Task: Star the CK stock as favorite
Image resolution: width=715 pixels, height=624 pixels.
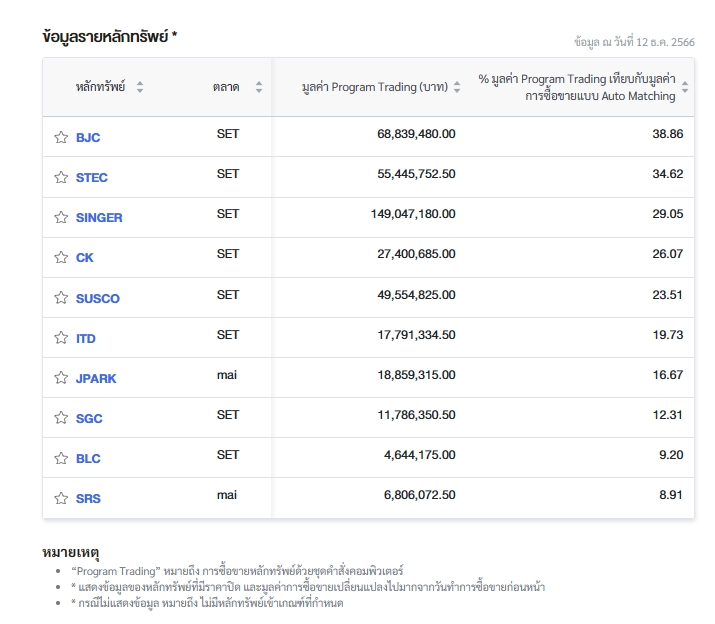Action: (61, 257)
